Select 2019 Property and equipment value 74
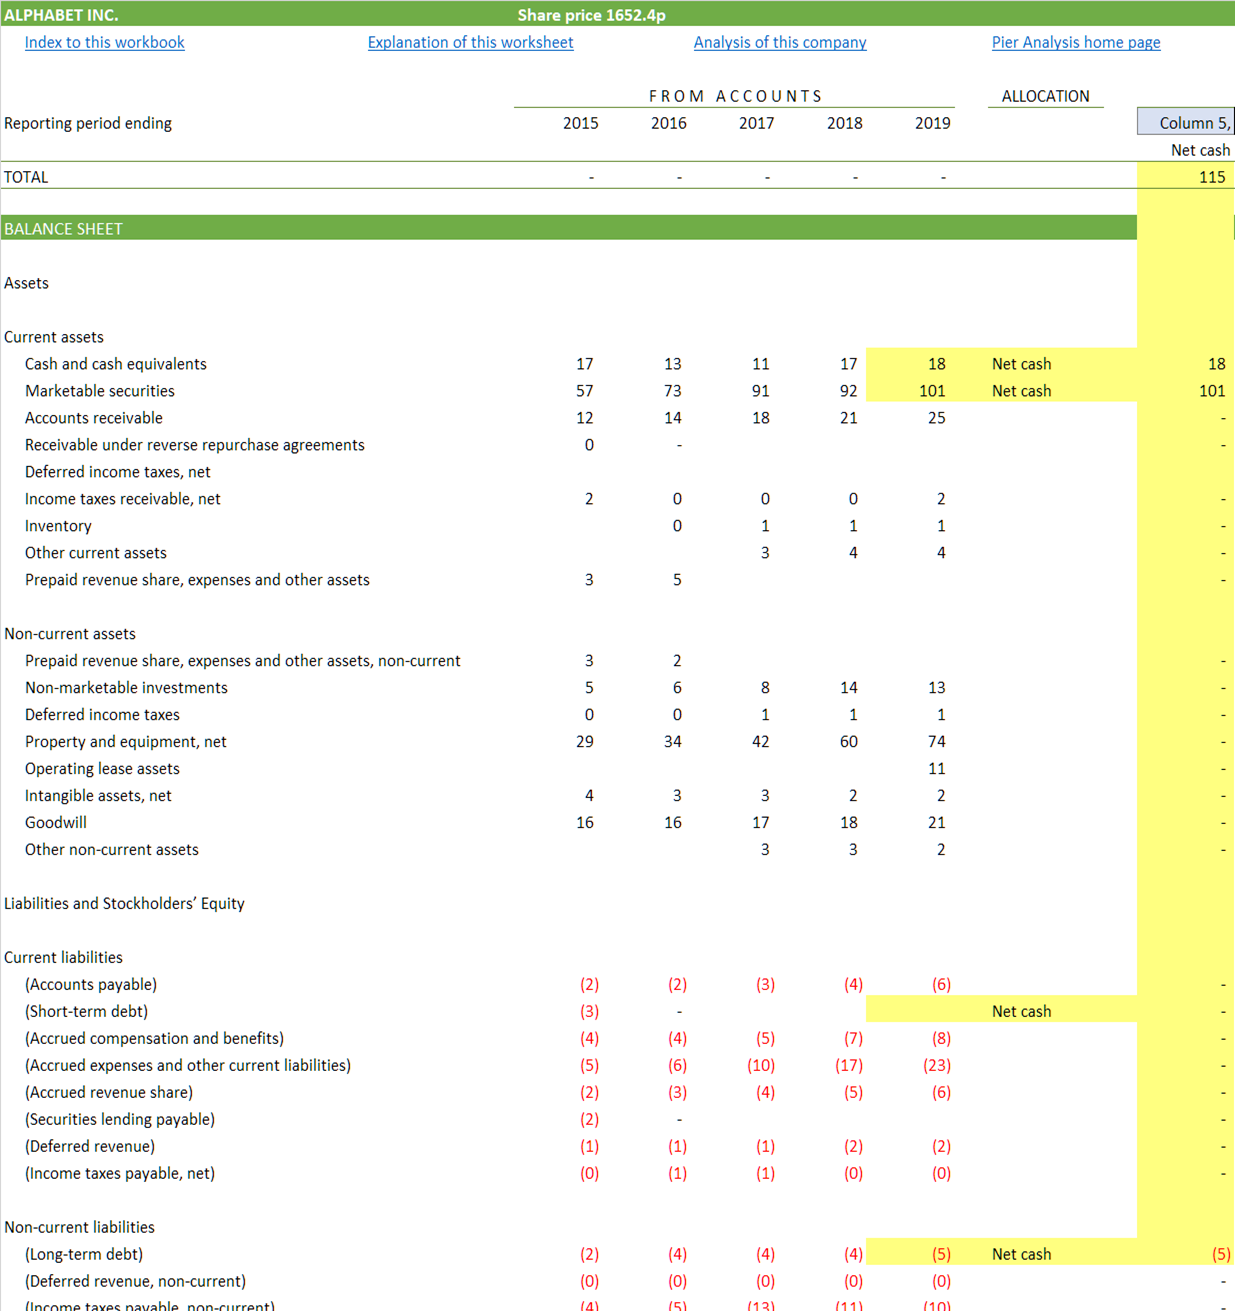The width and height of the screenshot is (1235, 1311). pos(936,742)
